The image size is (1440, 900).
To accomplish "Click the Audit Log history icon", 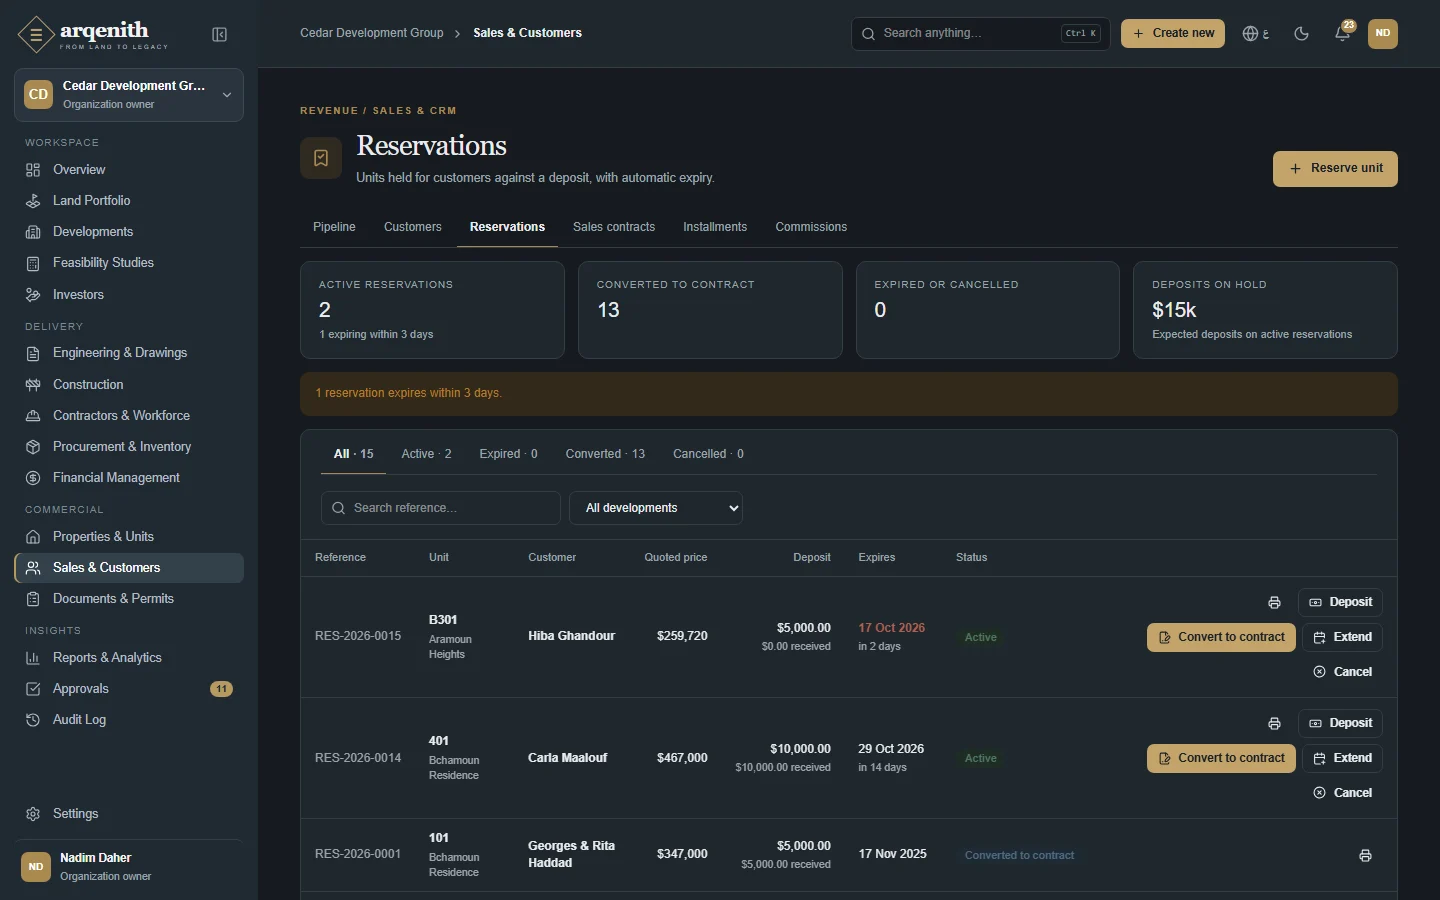I will click(x=33, y=720).
